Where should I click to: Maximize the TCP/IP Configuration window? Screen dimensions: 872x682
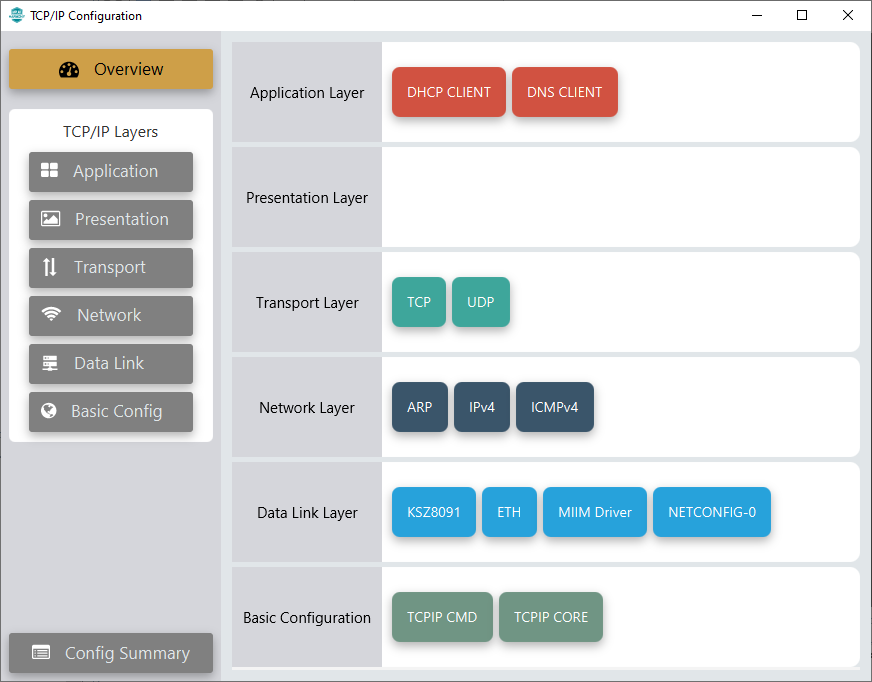pos(802,15)
